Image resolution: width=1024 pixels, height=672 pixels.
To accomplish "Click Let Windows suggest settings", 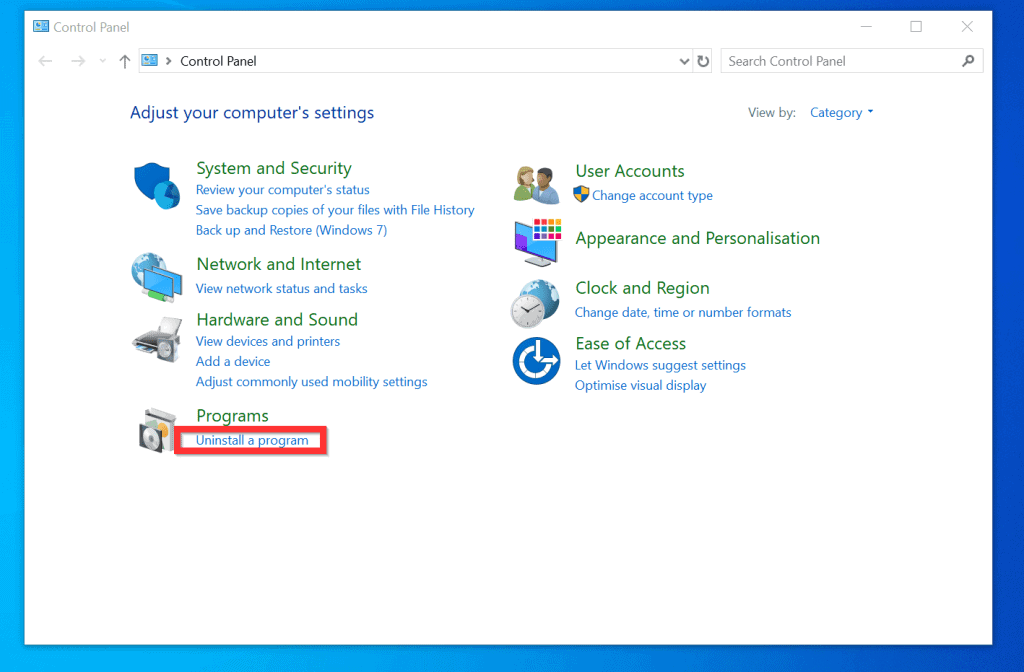I will [x=660, y=366].
